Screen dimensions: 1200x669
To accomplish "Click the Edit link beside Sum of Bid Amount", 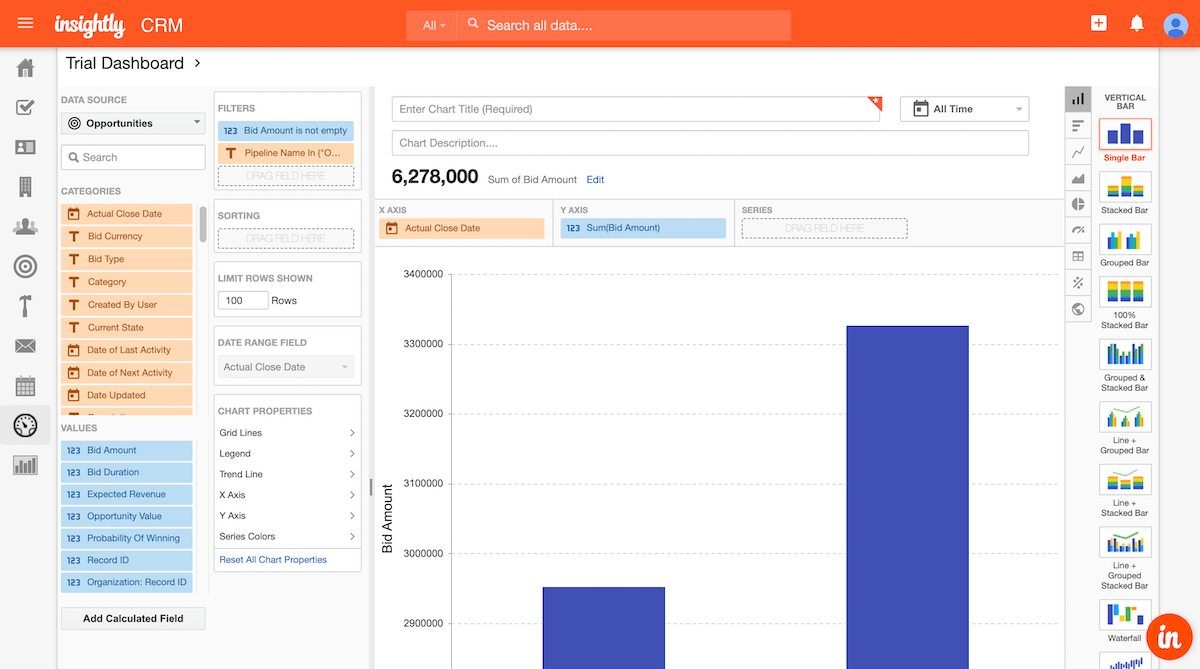I will [x=595, y=180].
